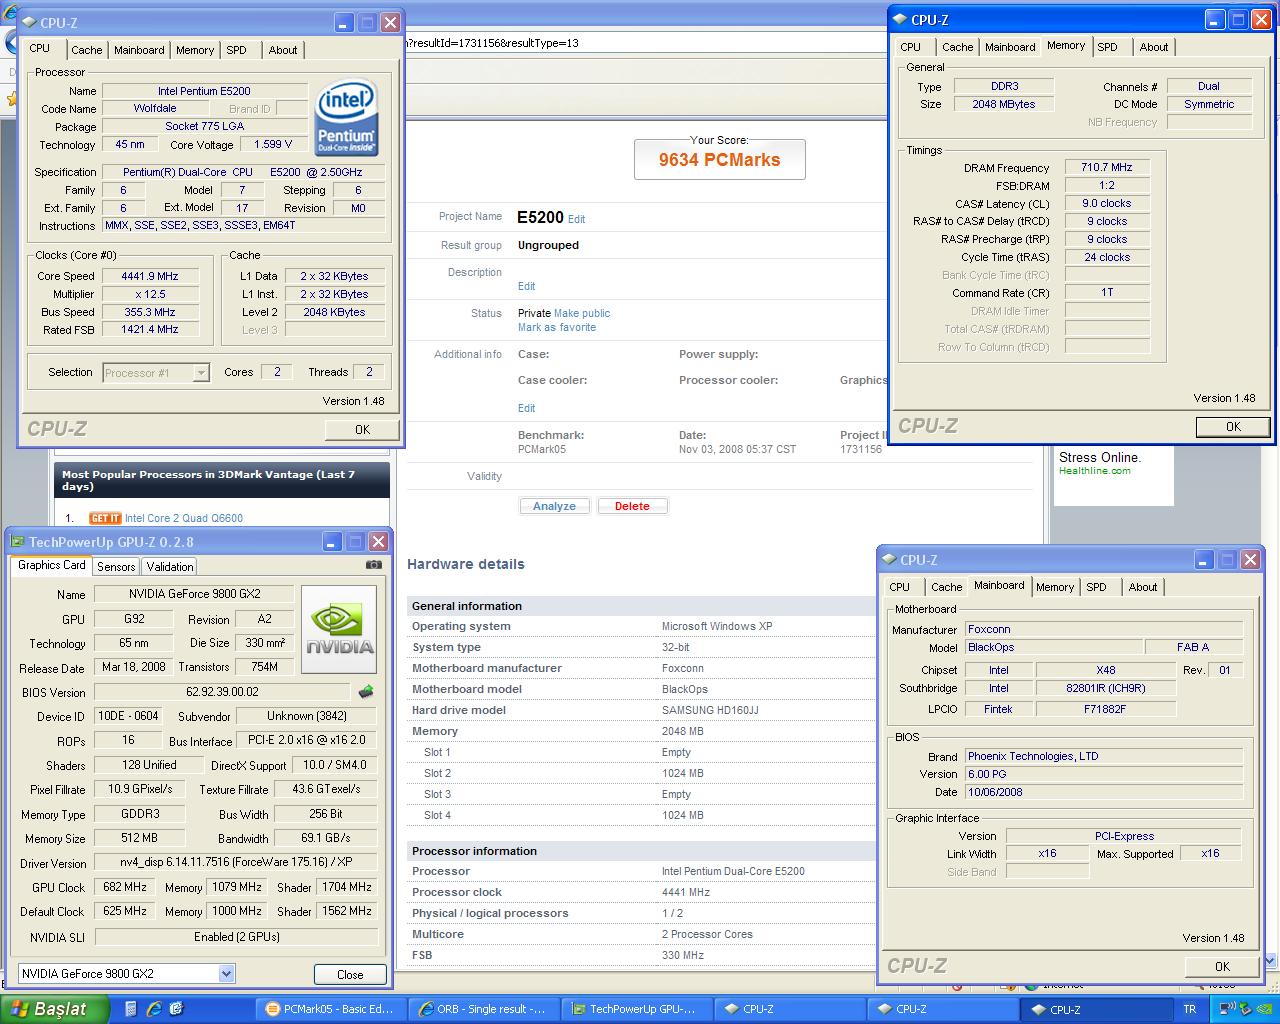Click the Close button in GPU-Z
The width and height of the screenshot is (1280, 1024).
coord(350,974)
